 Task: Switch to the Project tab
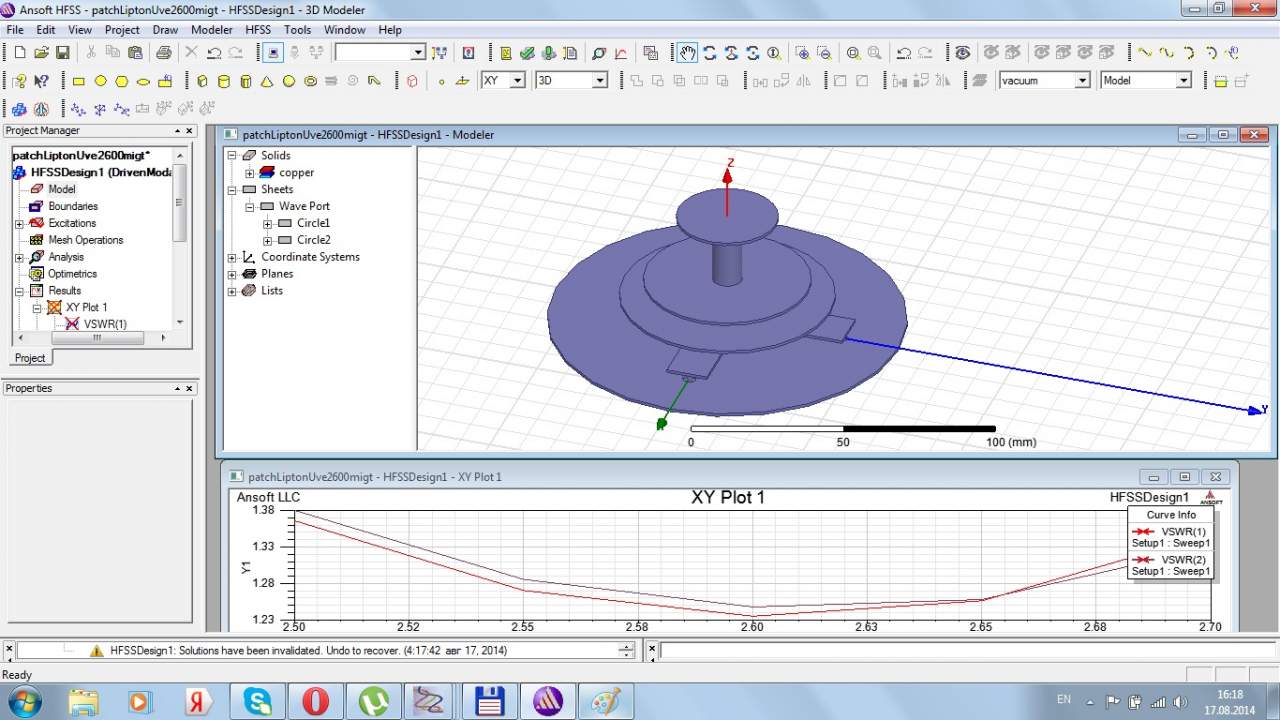[x=30, y=358]
